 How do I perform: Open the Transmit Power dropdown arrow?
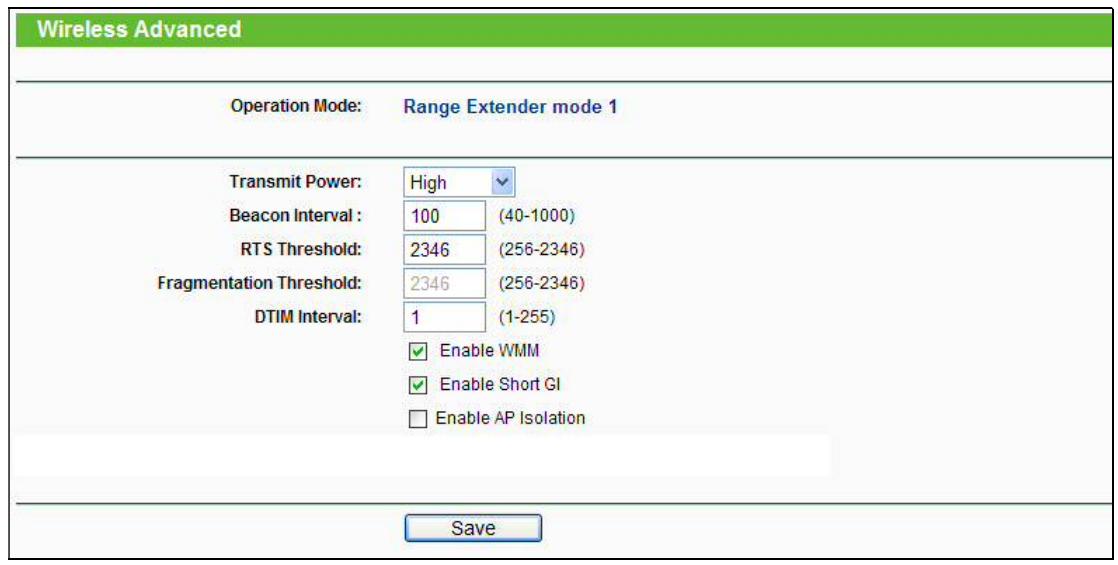pyautogui.click(x=503, y=182)
